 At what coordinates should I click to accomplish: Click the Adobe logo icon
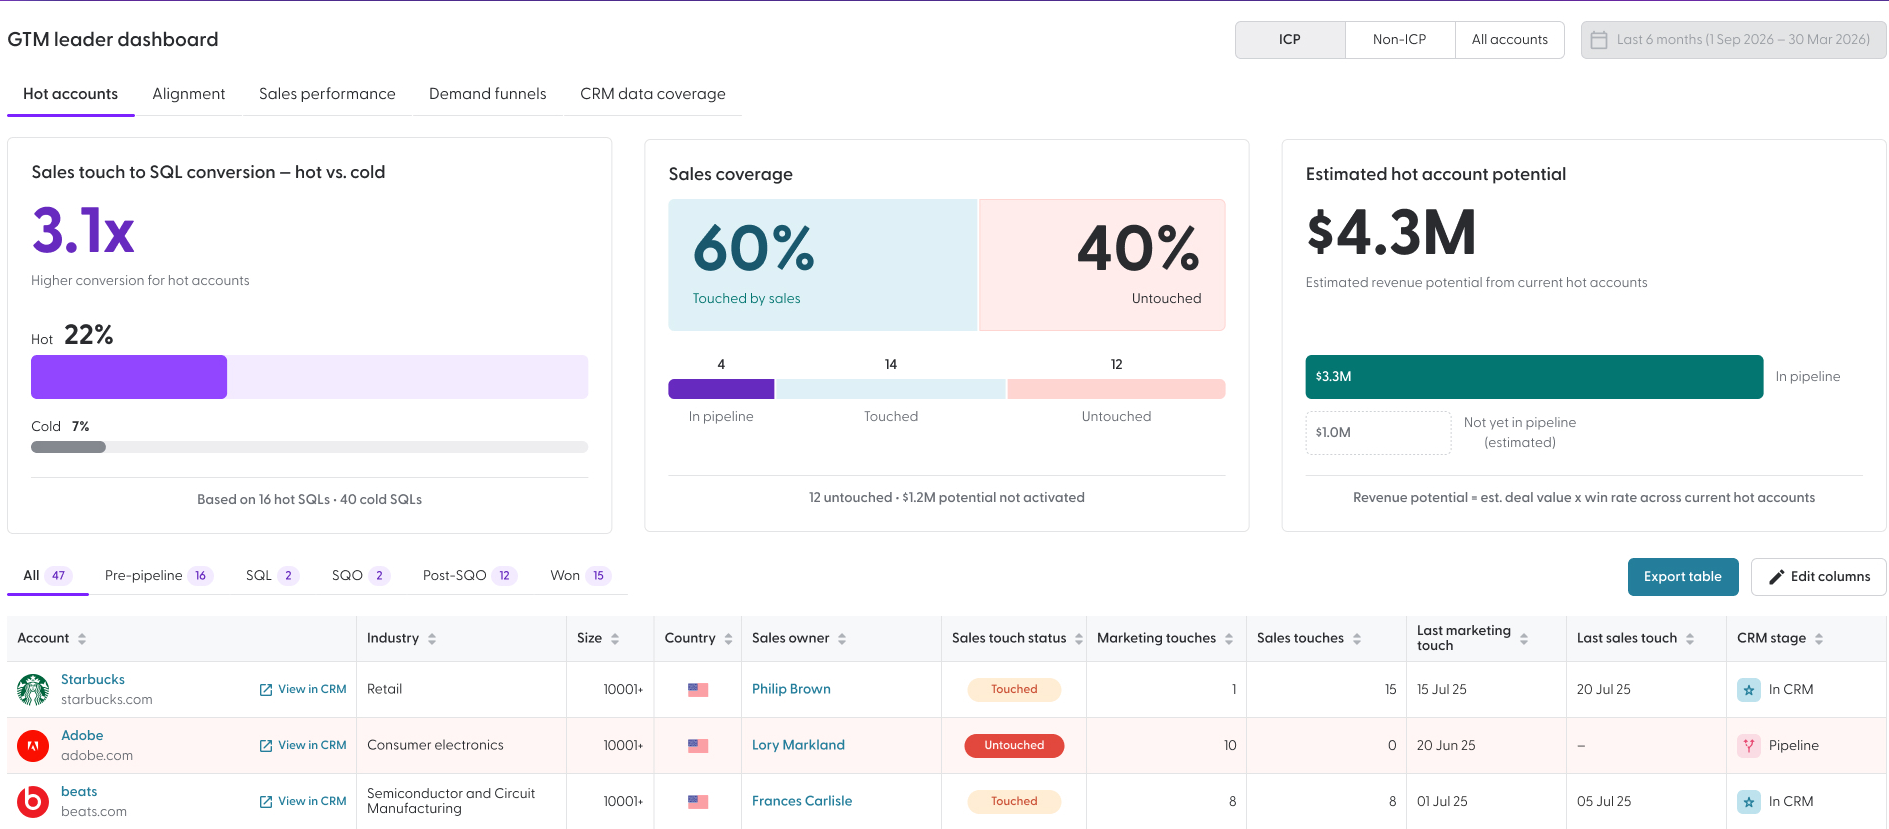[x=33, y=745]
